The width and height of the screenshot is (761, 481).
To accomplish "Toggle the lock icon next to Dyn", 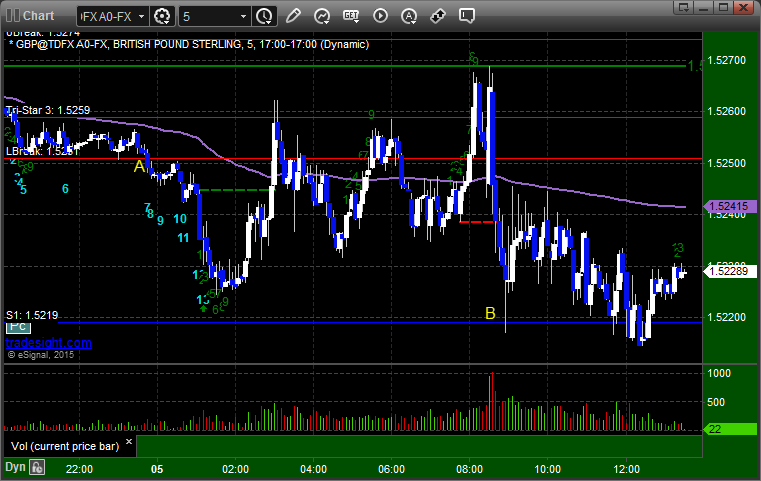I will pos(37,466).
